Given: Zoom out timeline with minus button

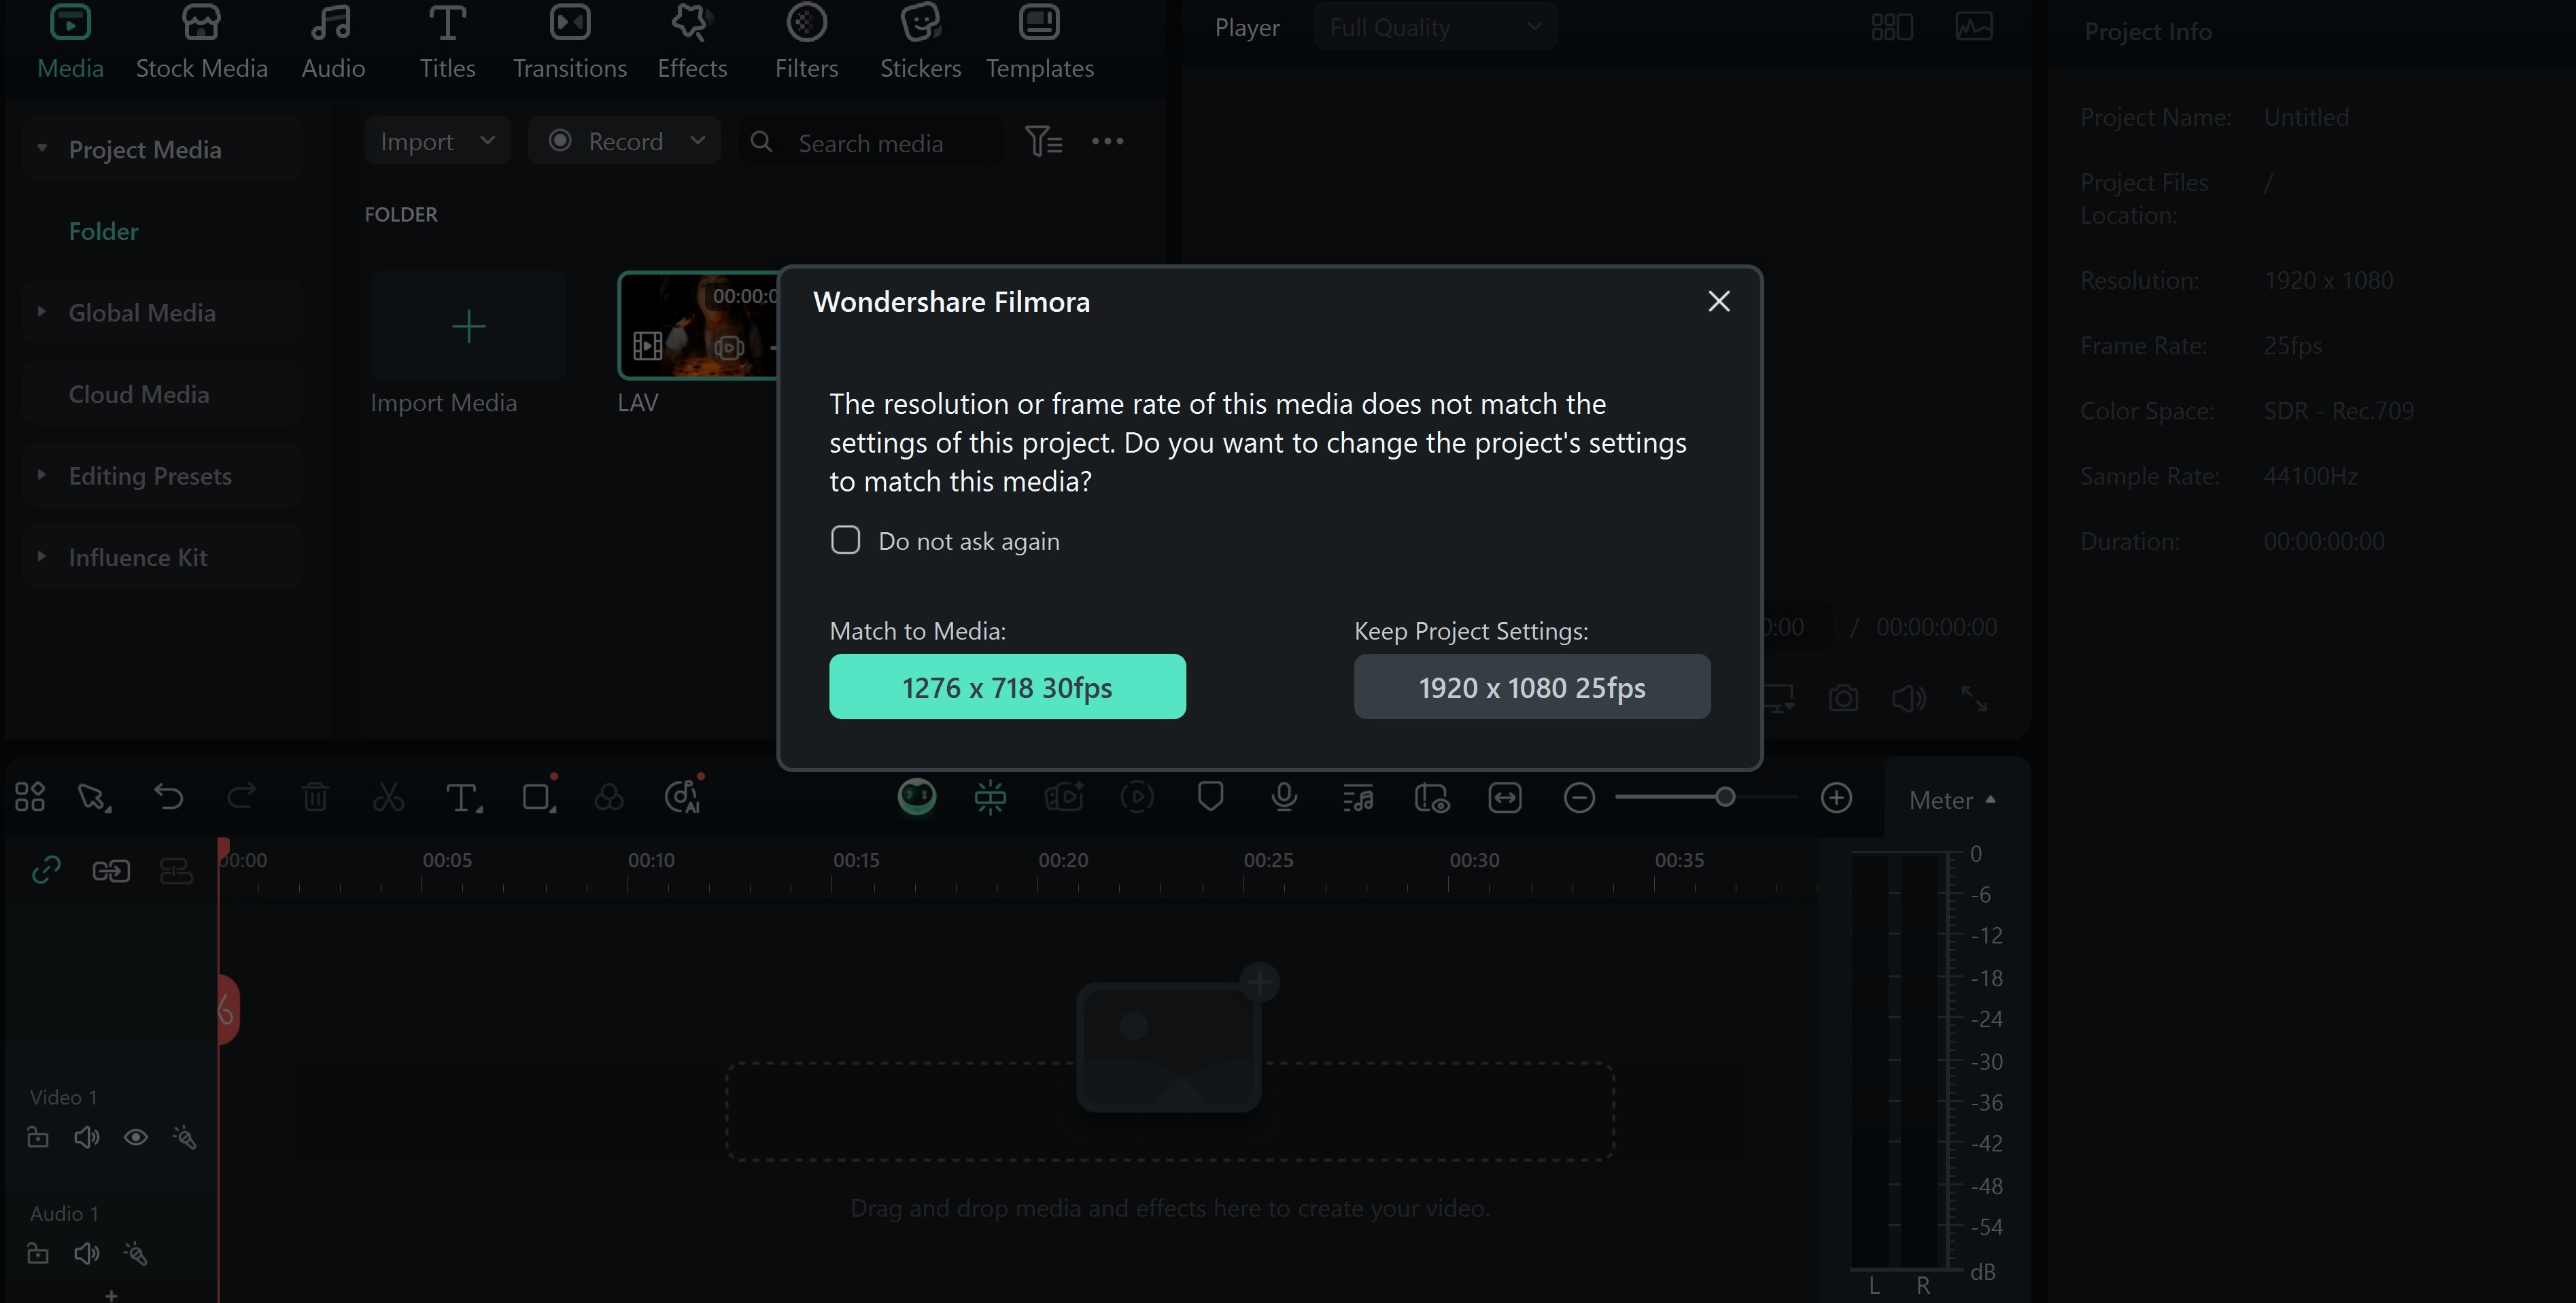Looking at the screenshot, I should pyautogui.click(x=1578, y=797).
